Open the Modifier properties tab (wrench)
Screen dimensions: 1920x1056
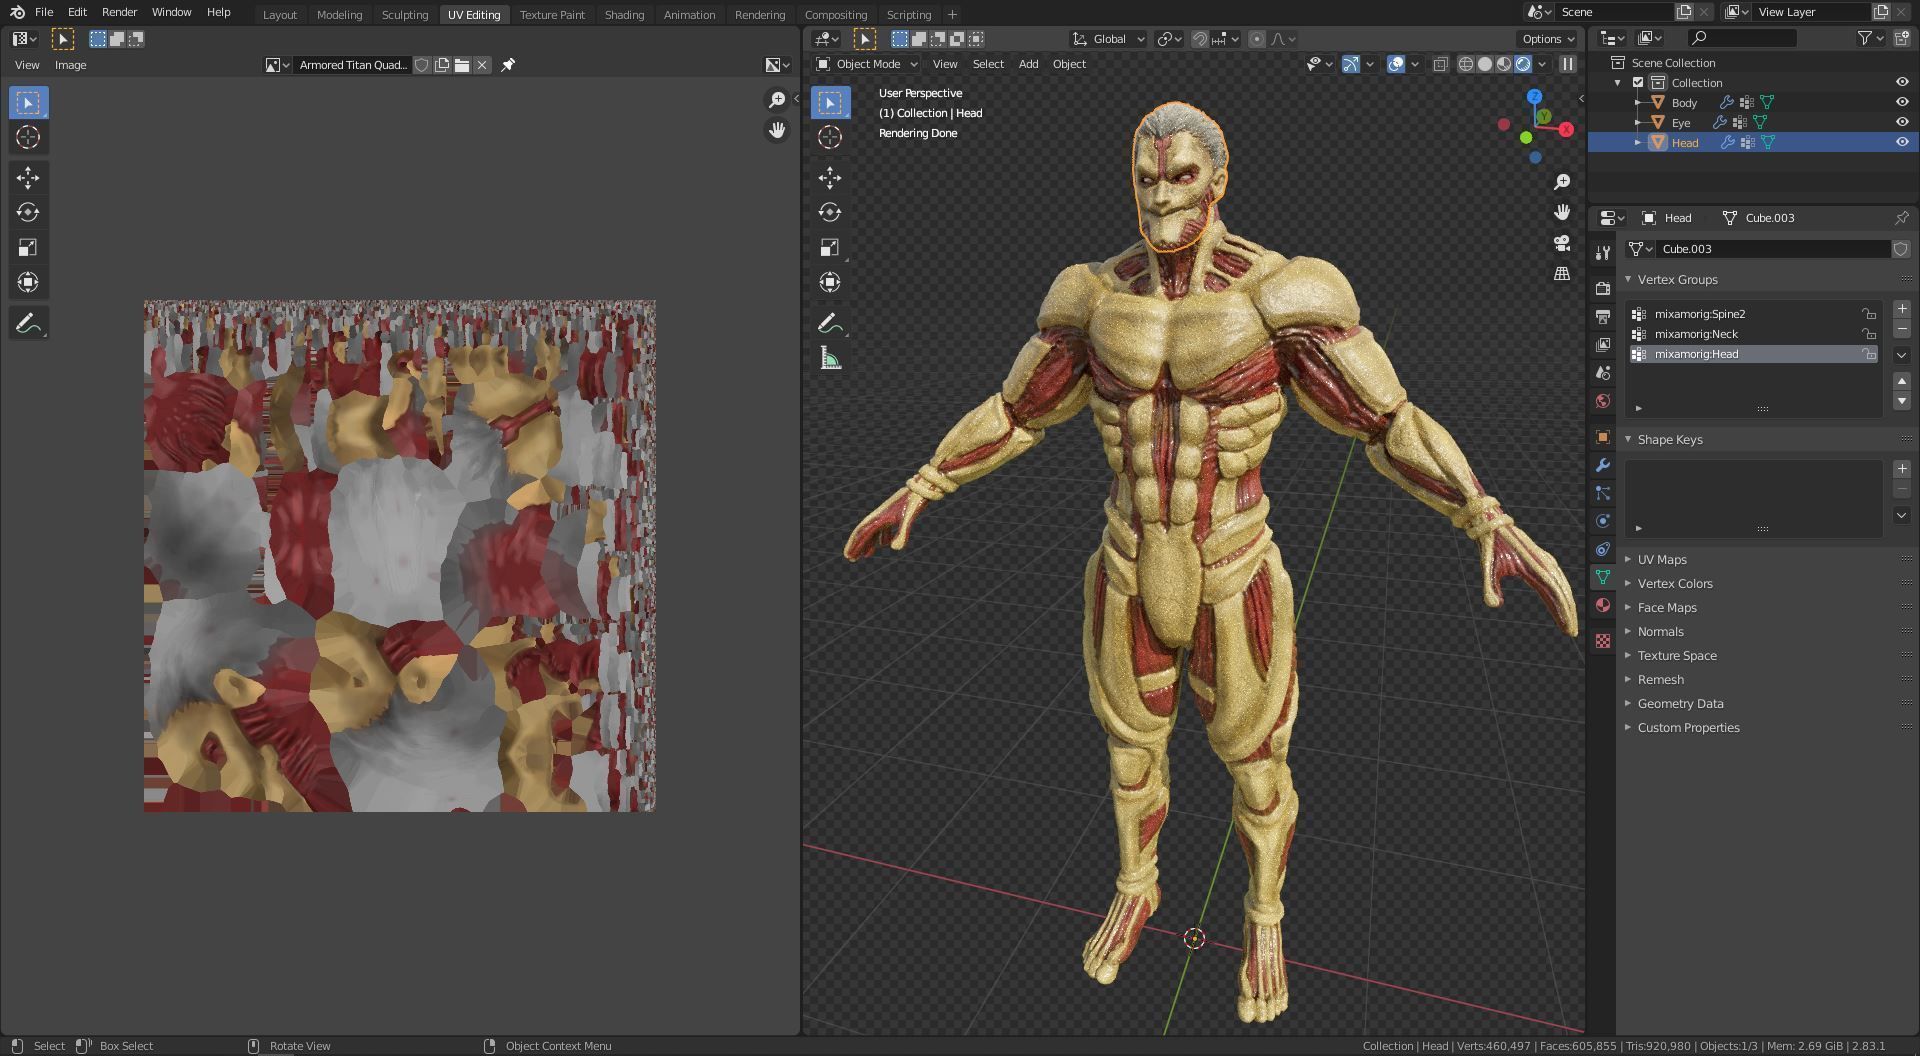pos(1603,465)
